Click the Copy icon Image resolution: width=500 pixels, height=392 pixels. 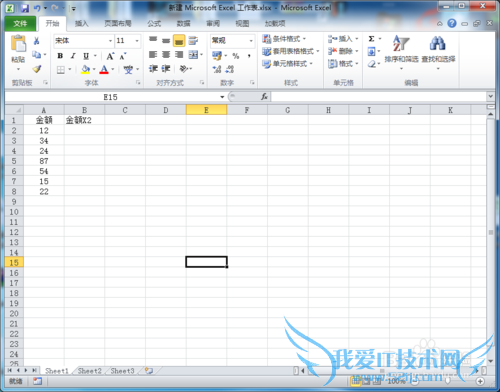36,54
